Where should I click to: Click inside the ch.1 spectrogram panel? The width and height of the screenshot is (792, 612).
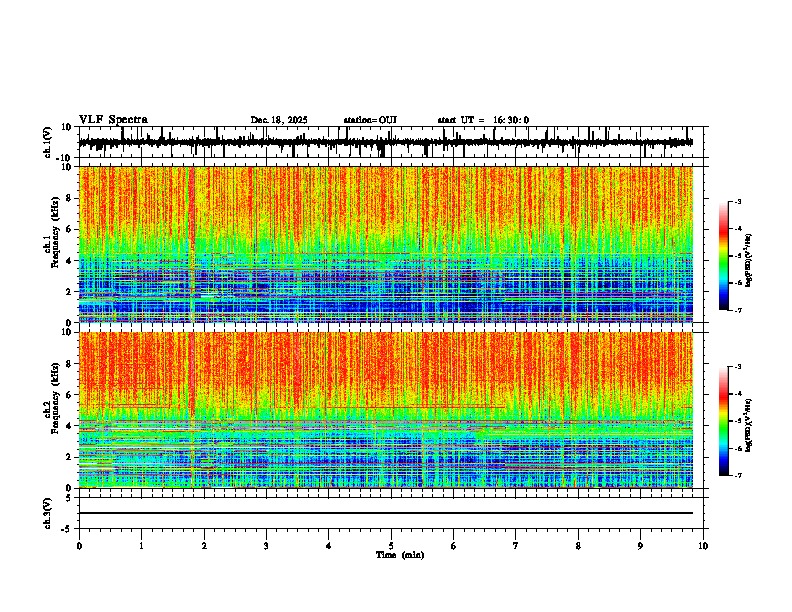386,244
